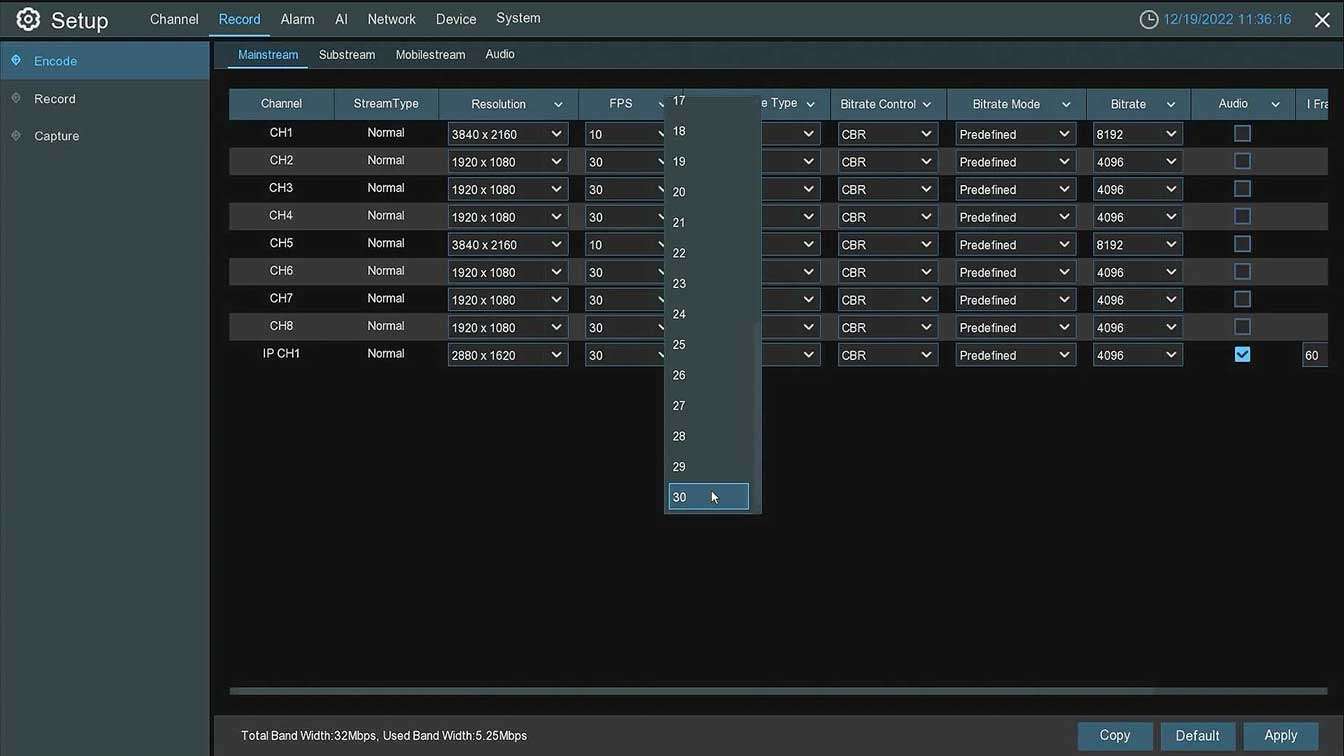Open CH1 resolution dropdown 3840 x 2160
The width and height of the screenshot is (1344, 756).
pyautogui.click(x=507, y=134)
